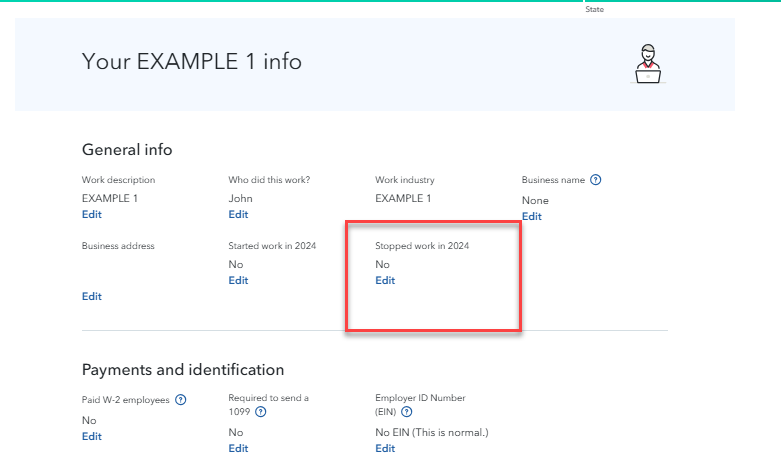
Task: Show help for Required to send a 1099
Action: pos(261,411)
